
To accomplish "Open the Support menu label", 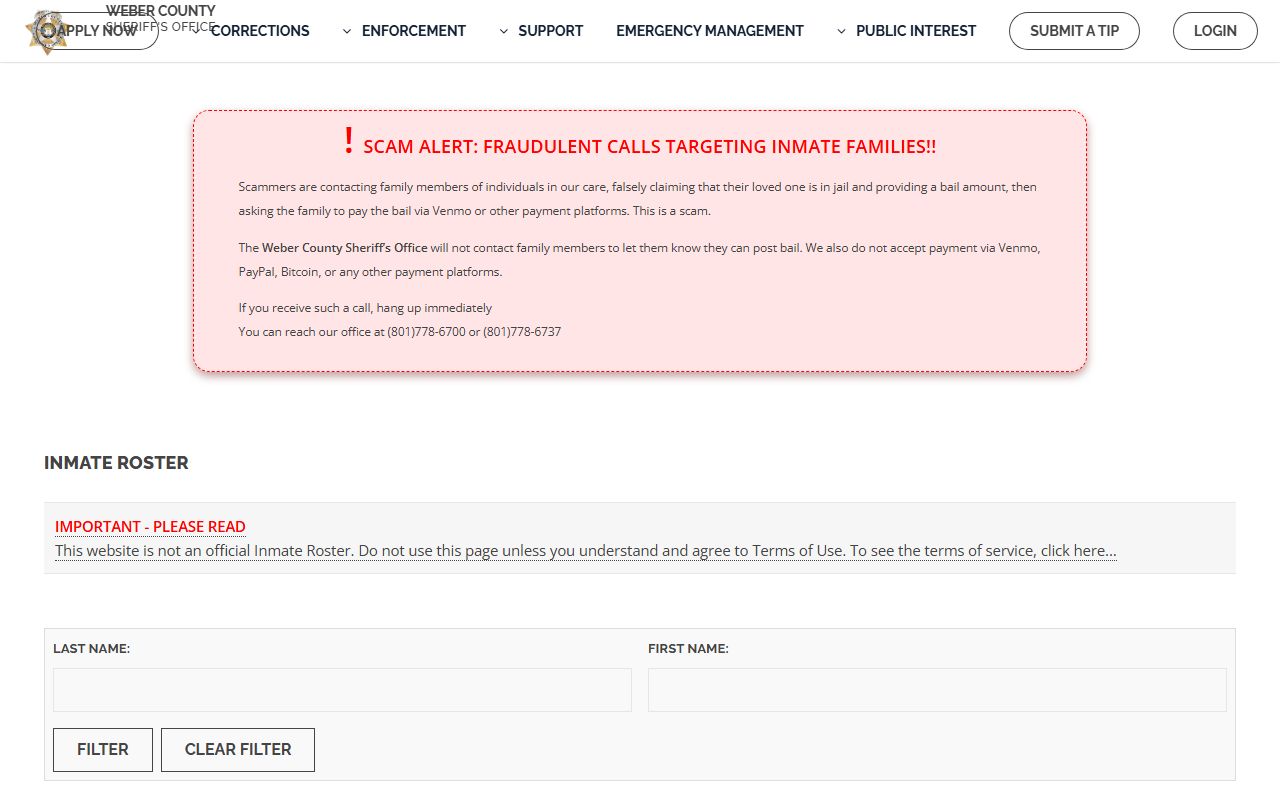I will 551,31.
